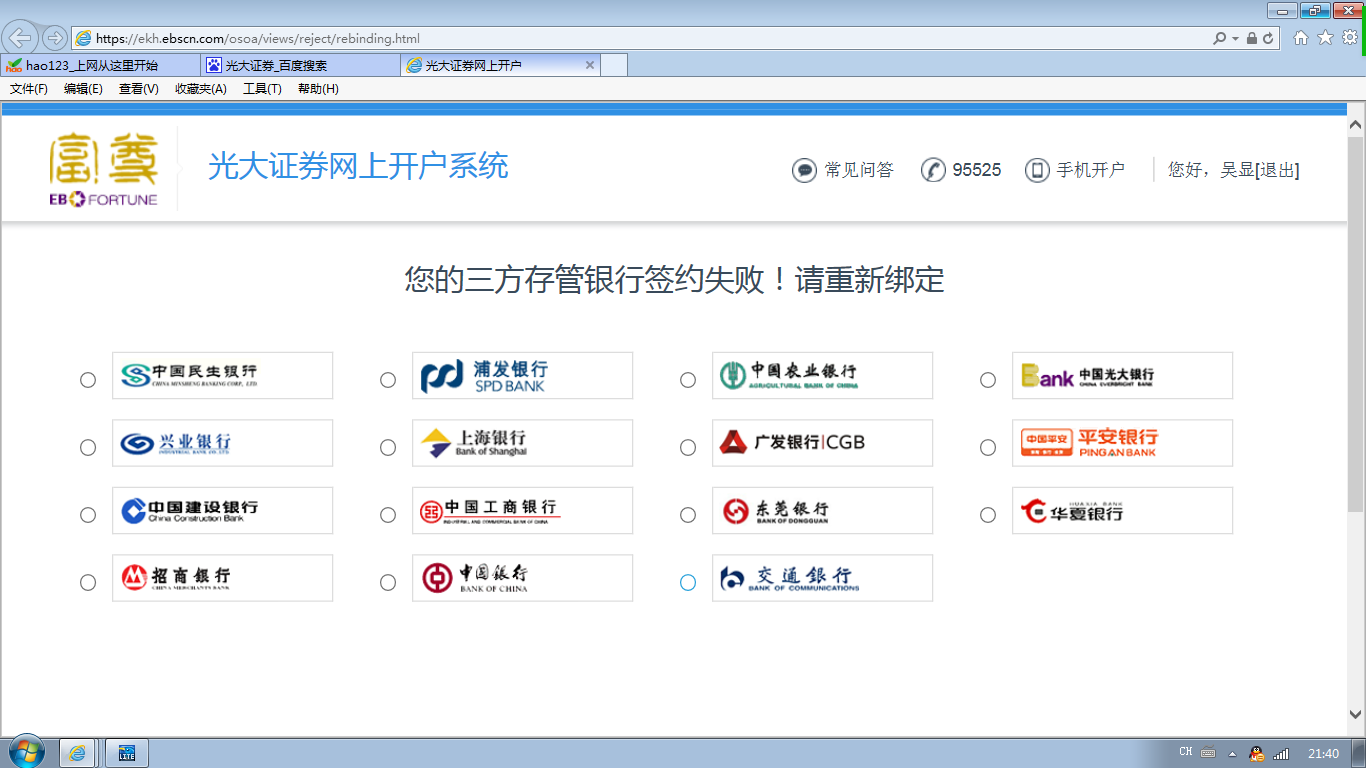
Task: Click the Bank of Communications logo
Action: click(x=822, y=578)
